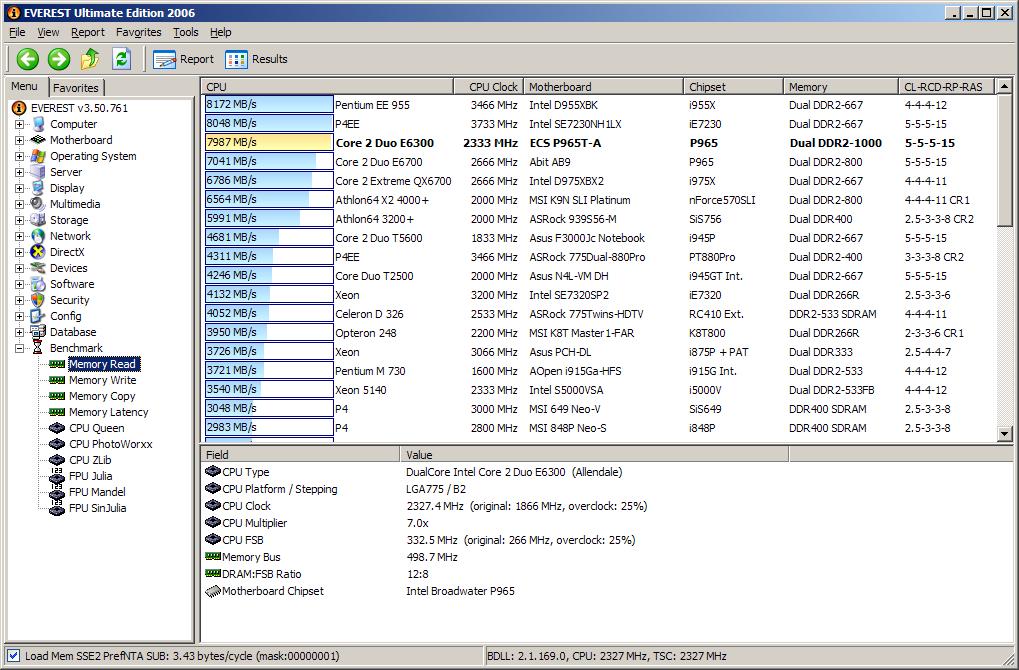Click the Field column header
Screen dimensions: 1019x670
[300, 454]
